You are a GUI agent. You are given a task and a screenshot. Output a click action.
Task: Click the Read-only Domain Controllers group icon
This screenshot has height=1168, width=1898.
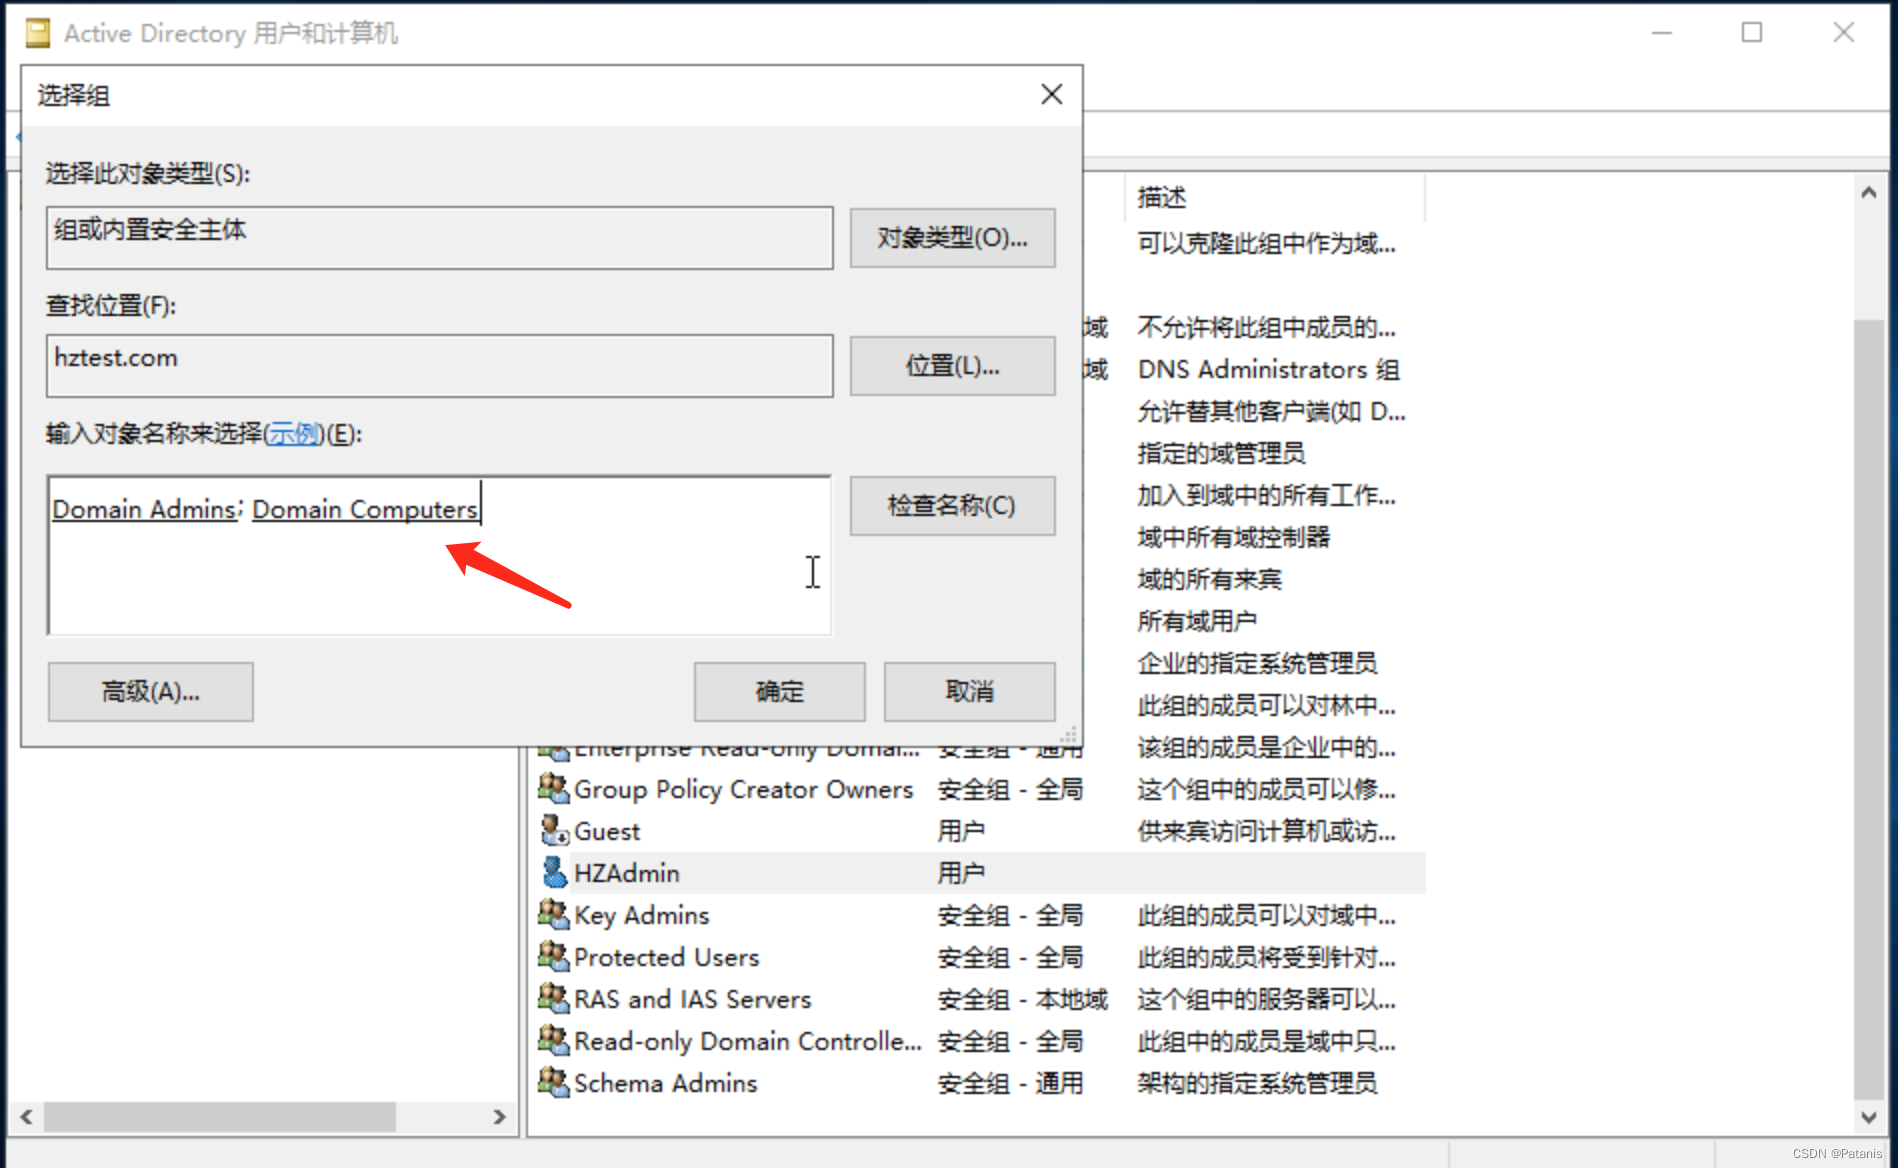pos(553,1040)
